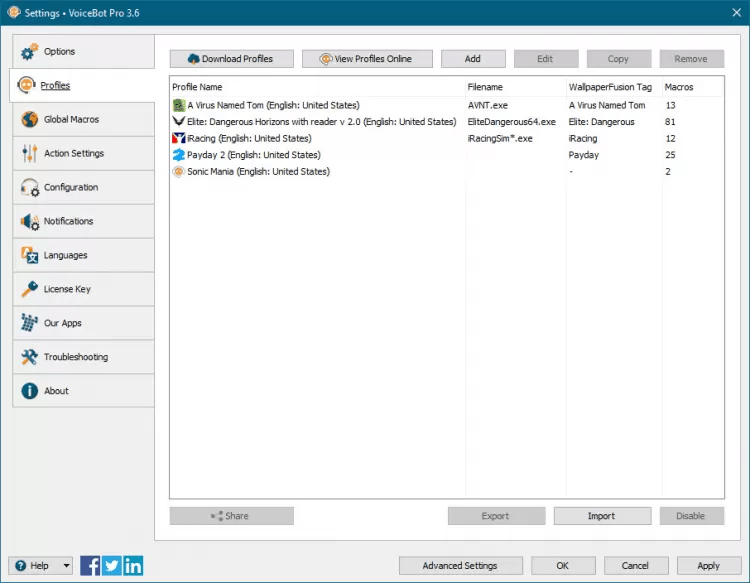
Task: Click the Add profile button
Action: [473, 59]
